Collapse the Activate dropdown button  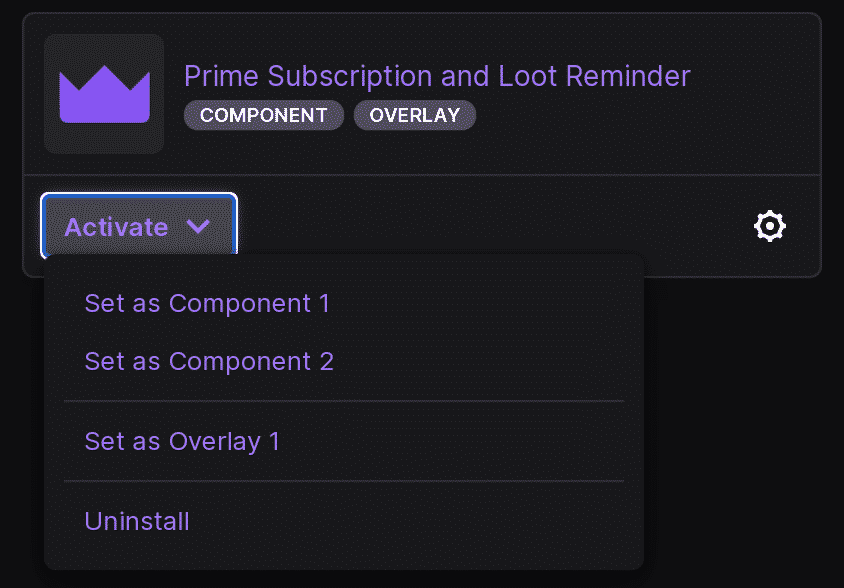point(138,227)
